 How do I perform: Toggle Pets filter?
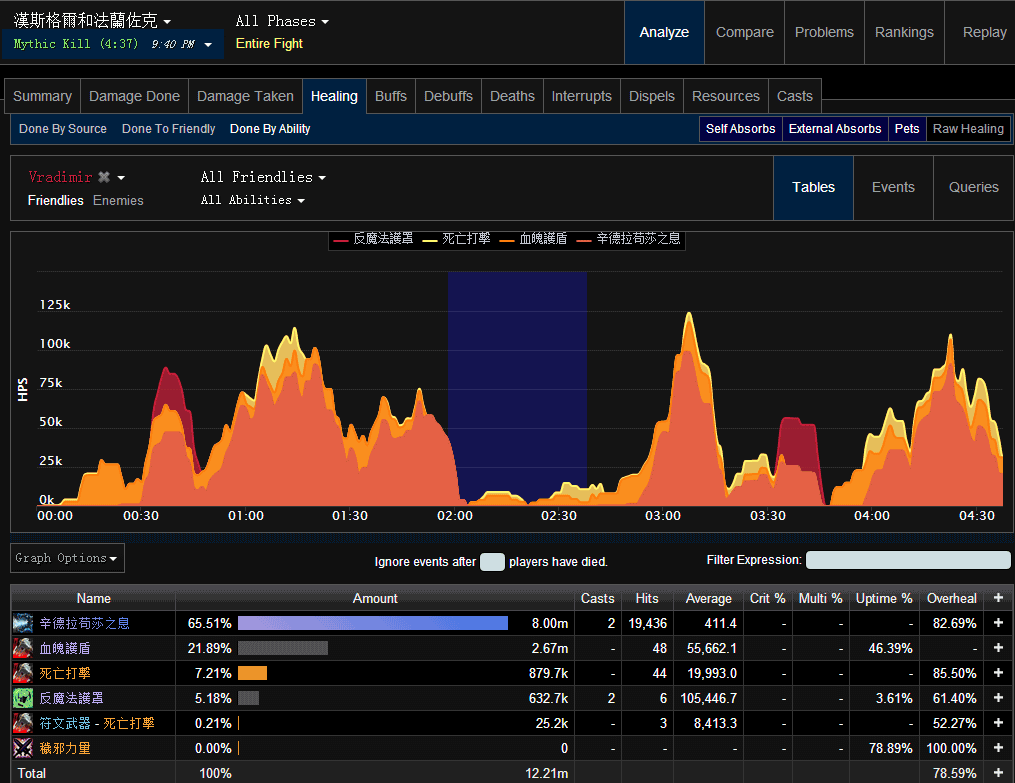907,129
